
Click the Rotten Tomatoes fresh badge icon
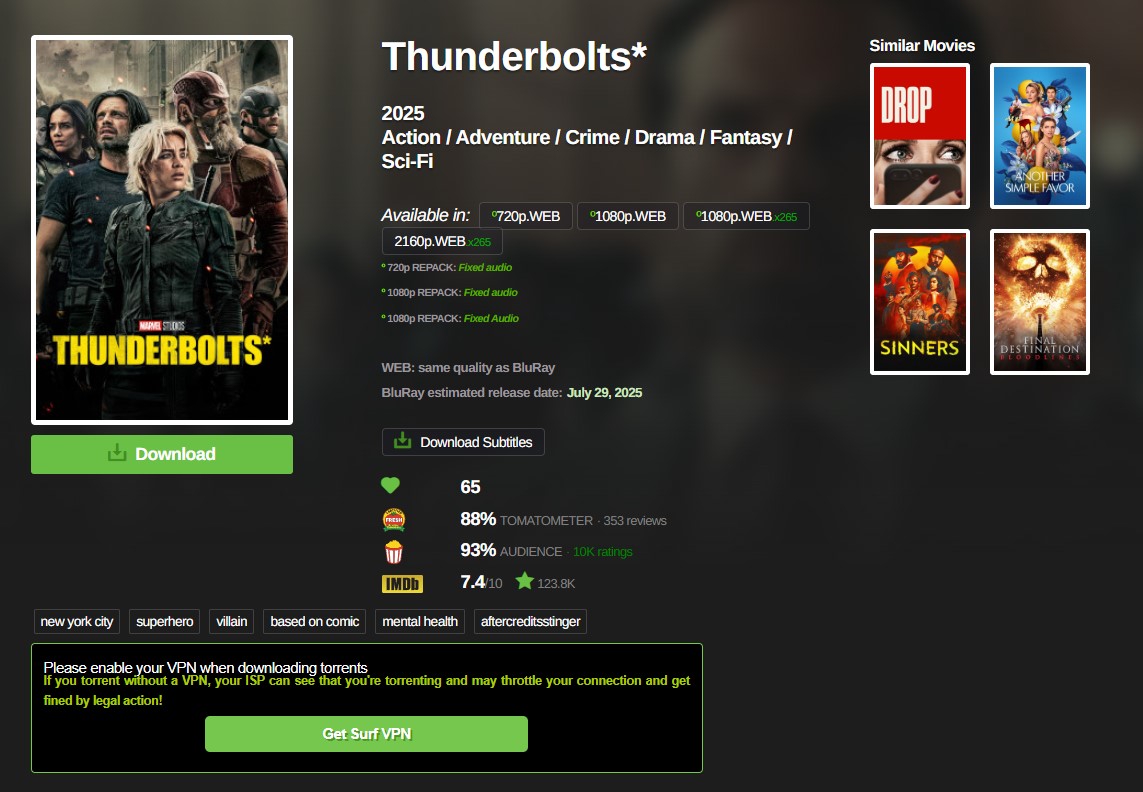(x=394, y=519)
